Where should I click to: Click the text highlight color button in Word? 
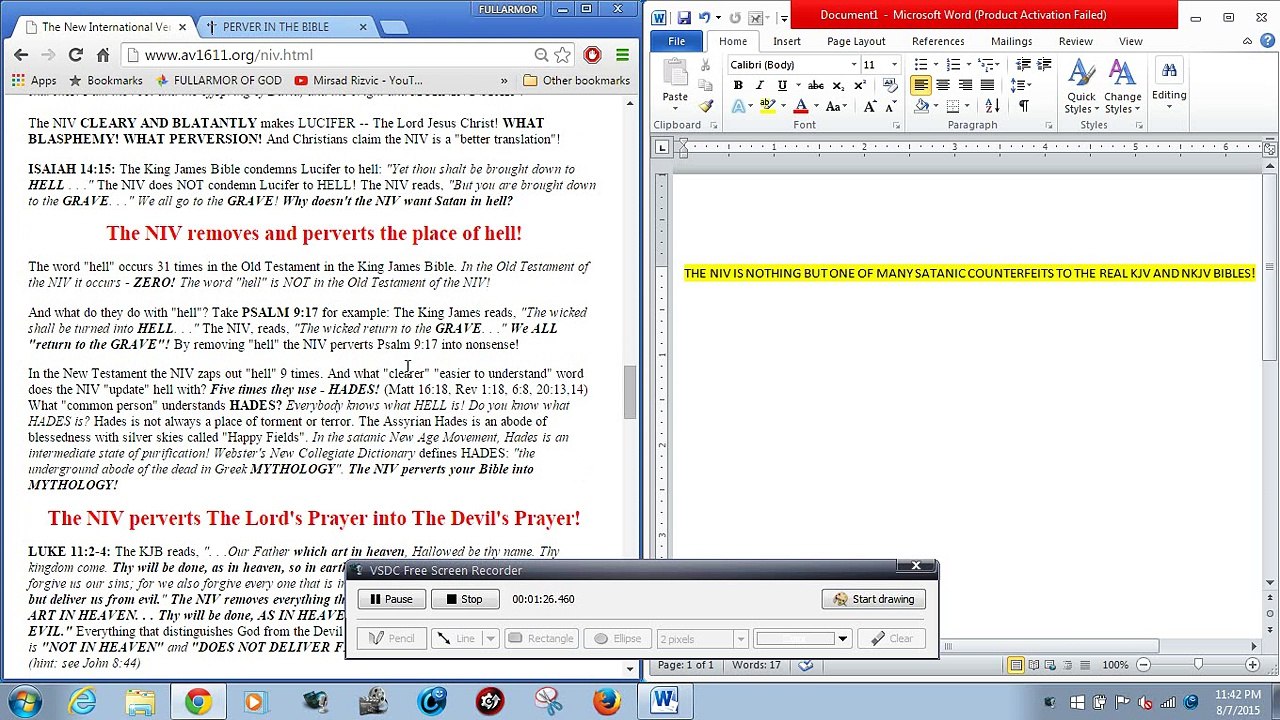point(767,106)
